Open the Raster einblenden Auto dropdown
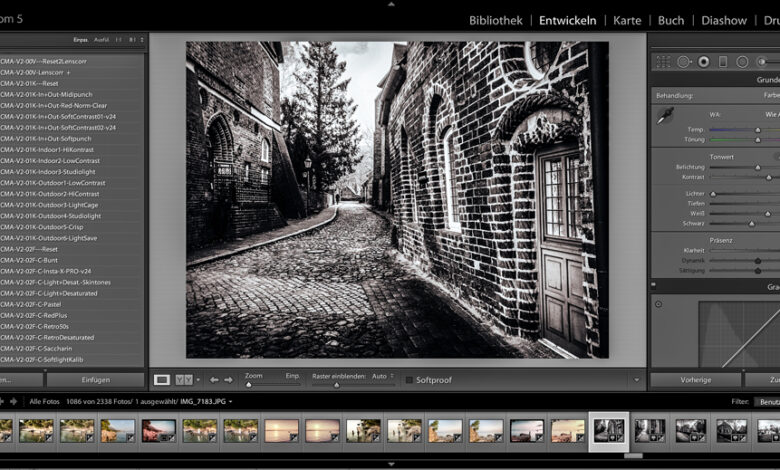The width and height of the screenshot is (780, 470). [x=380, y=376]
